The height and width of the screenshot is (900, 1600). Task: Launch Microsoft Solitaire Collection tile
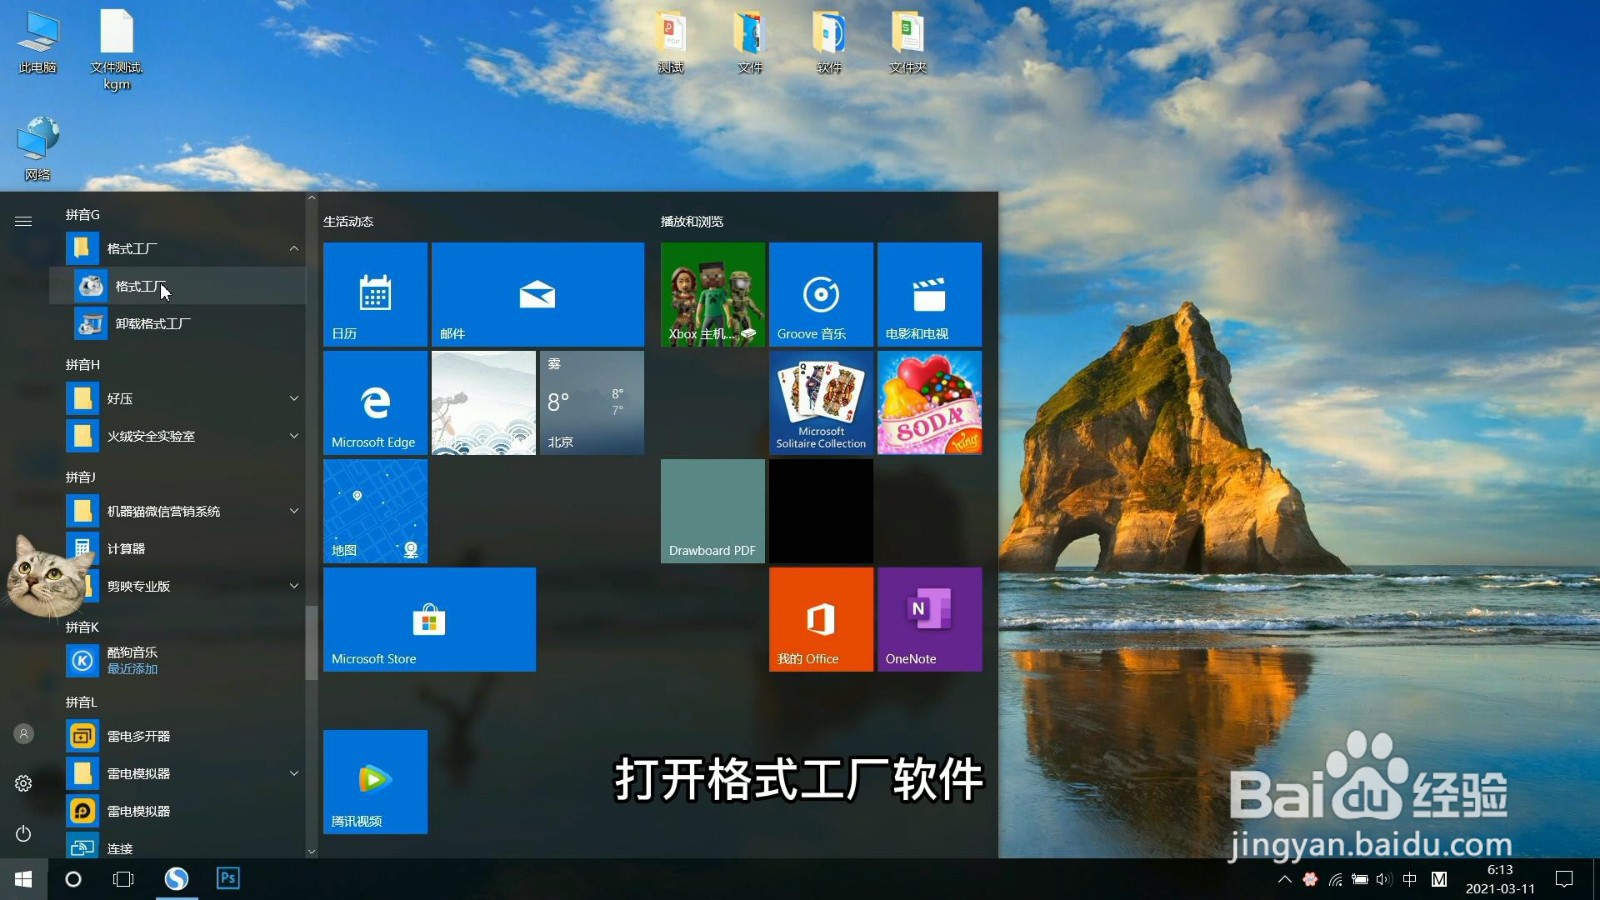pos(821,403)
